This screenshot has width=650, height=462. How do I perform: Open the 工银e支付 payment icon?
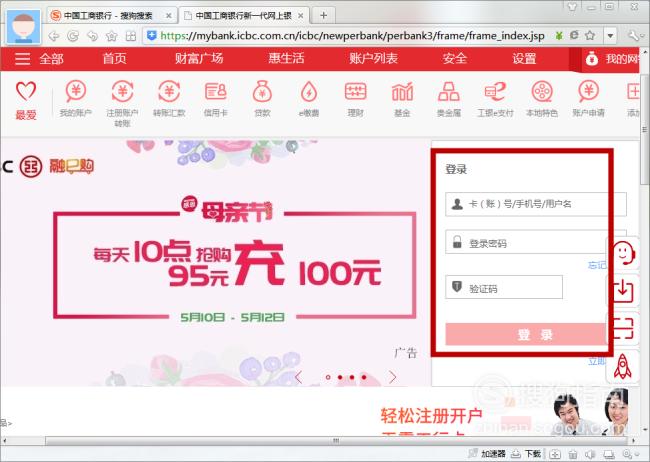tap(495, 91)
